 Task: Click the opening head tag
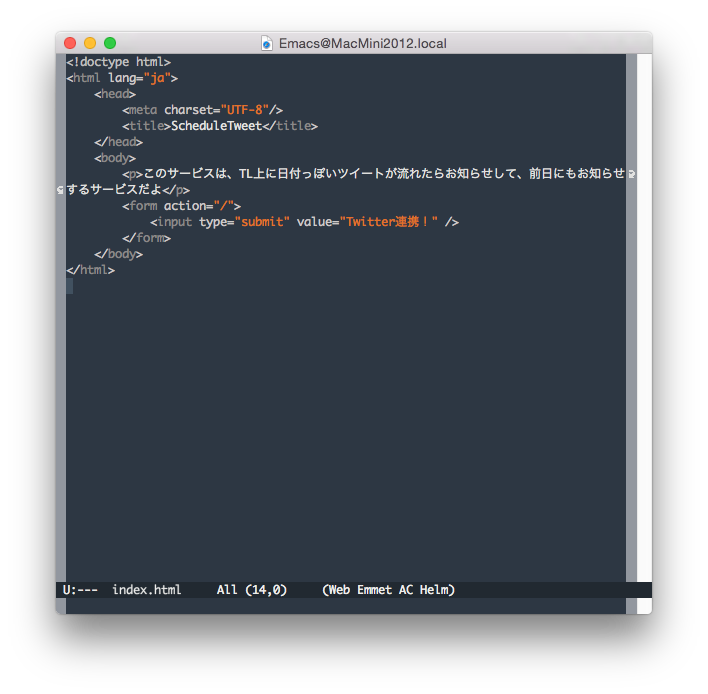tap(115, 94)
